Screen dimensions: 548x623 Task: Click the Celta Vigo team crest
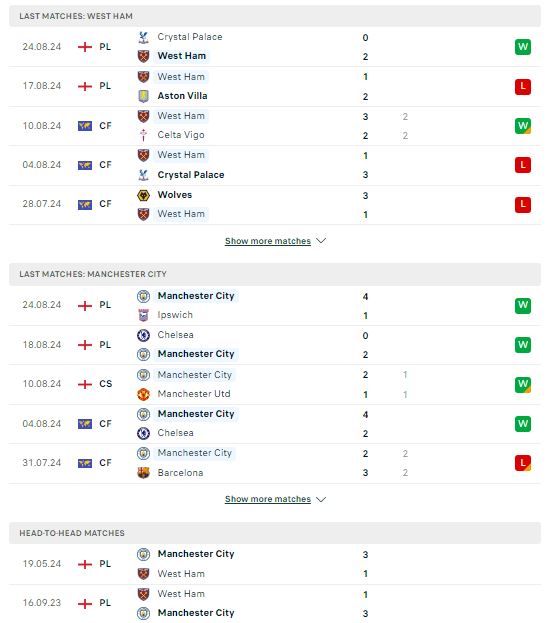pyautogui.click(x=143, y=135)
